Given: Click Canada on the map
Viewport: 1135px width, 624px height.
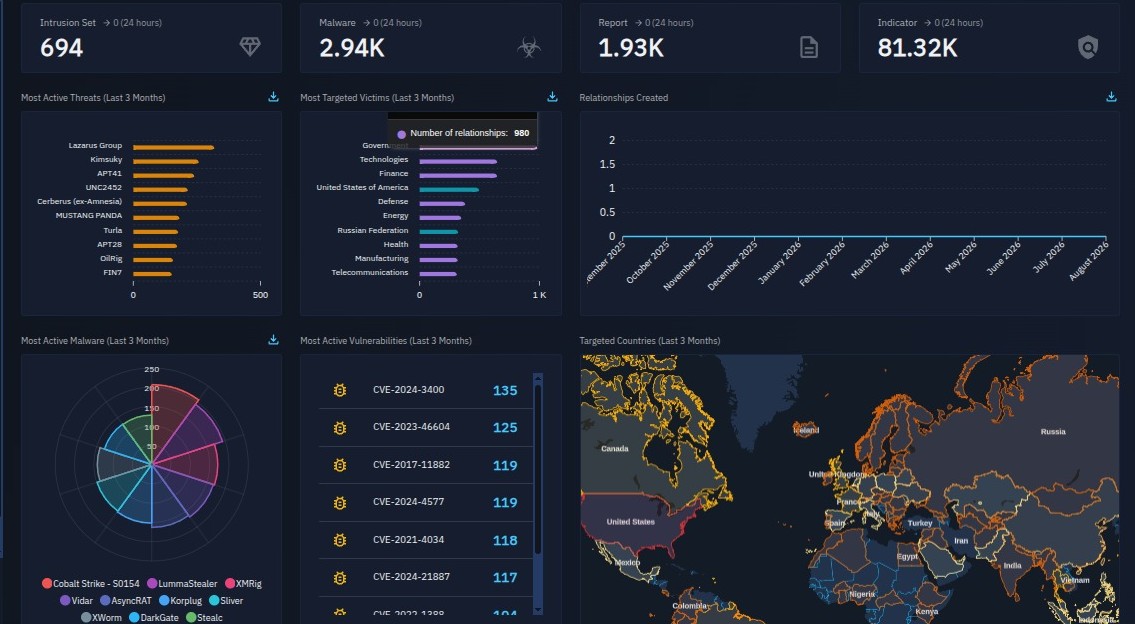Looking at the screenshot, I should click(x=615, y=449).
